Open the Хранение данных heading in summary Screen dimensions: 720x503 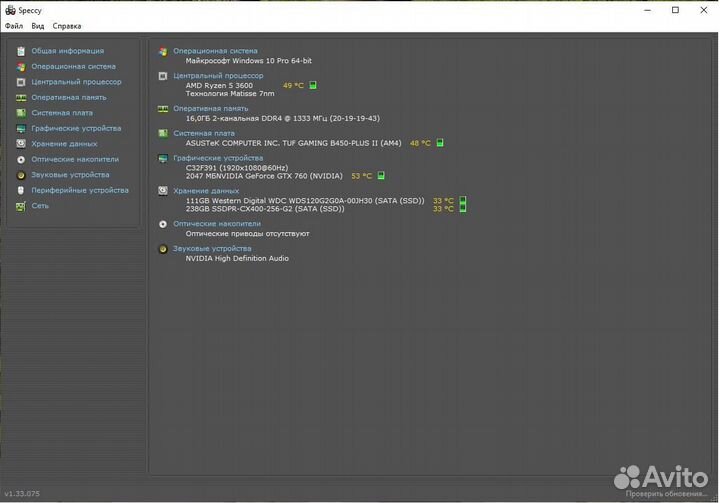206,190
